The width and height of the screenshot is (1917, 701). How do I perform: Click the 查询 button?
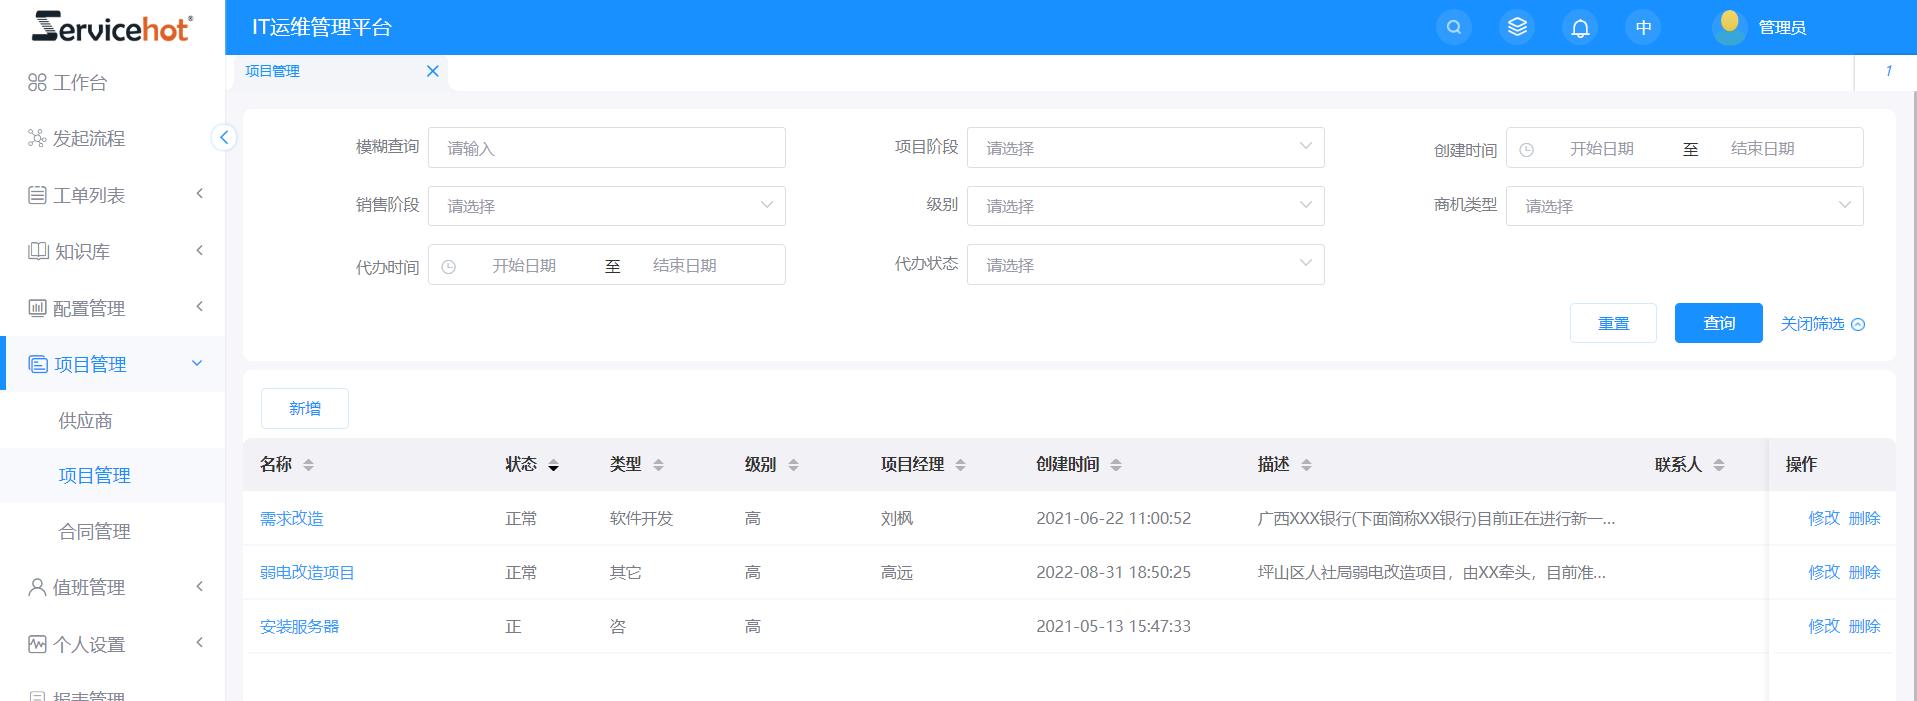pyautogui.click(x=1718, y=323)
